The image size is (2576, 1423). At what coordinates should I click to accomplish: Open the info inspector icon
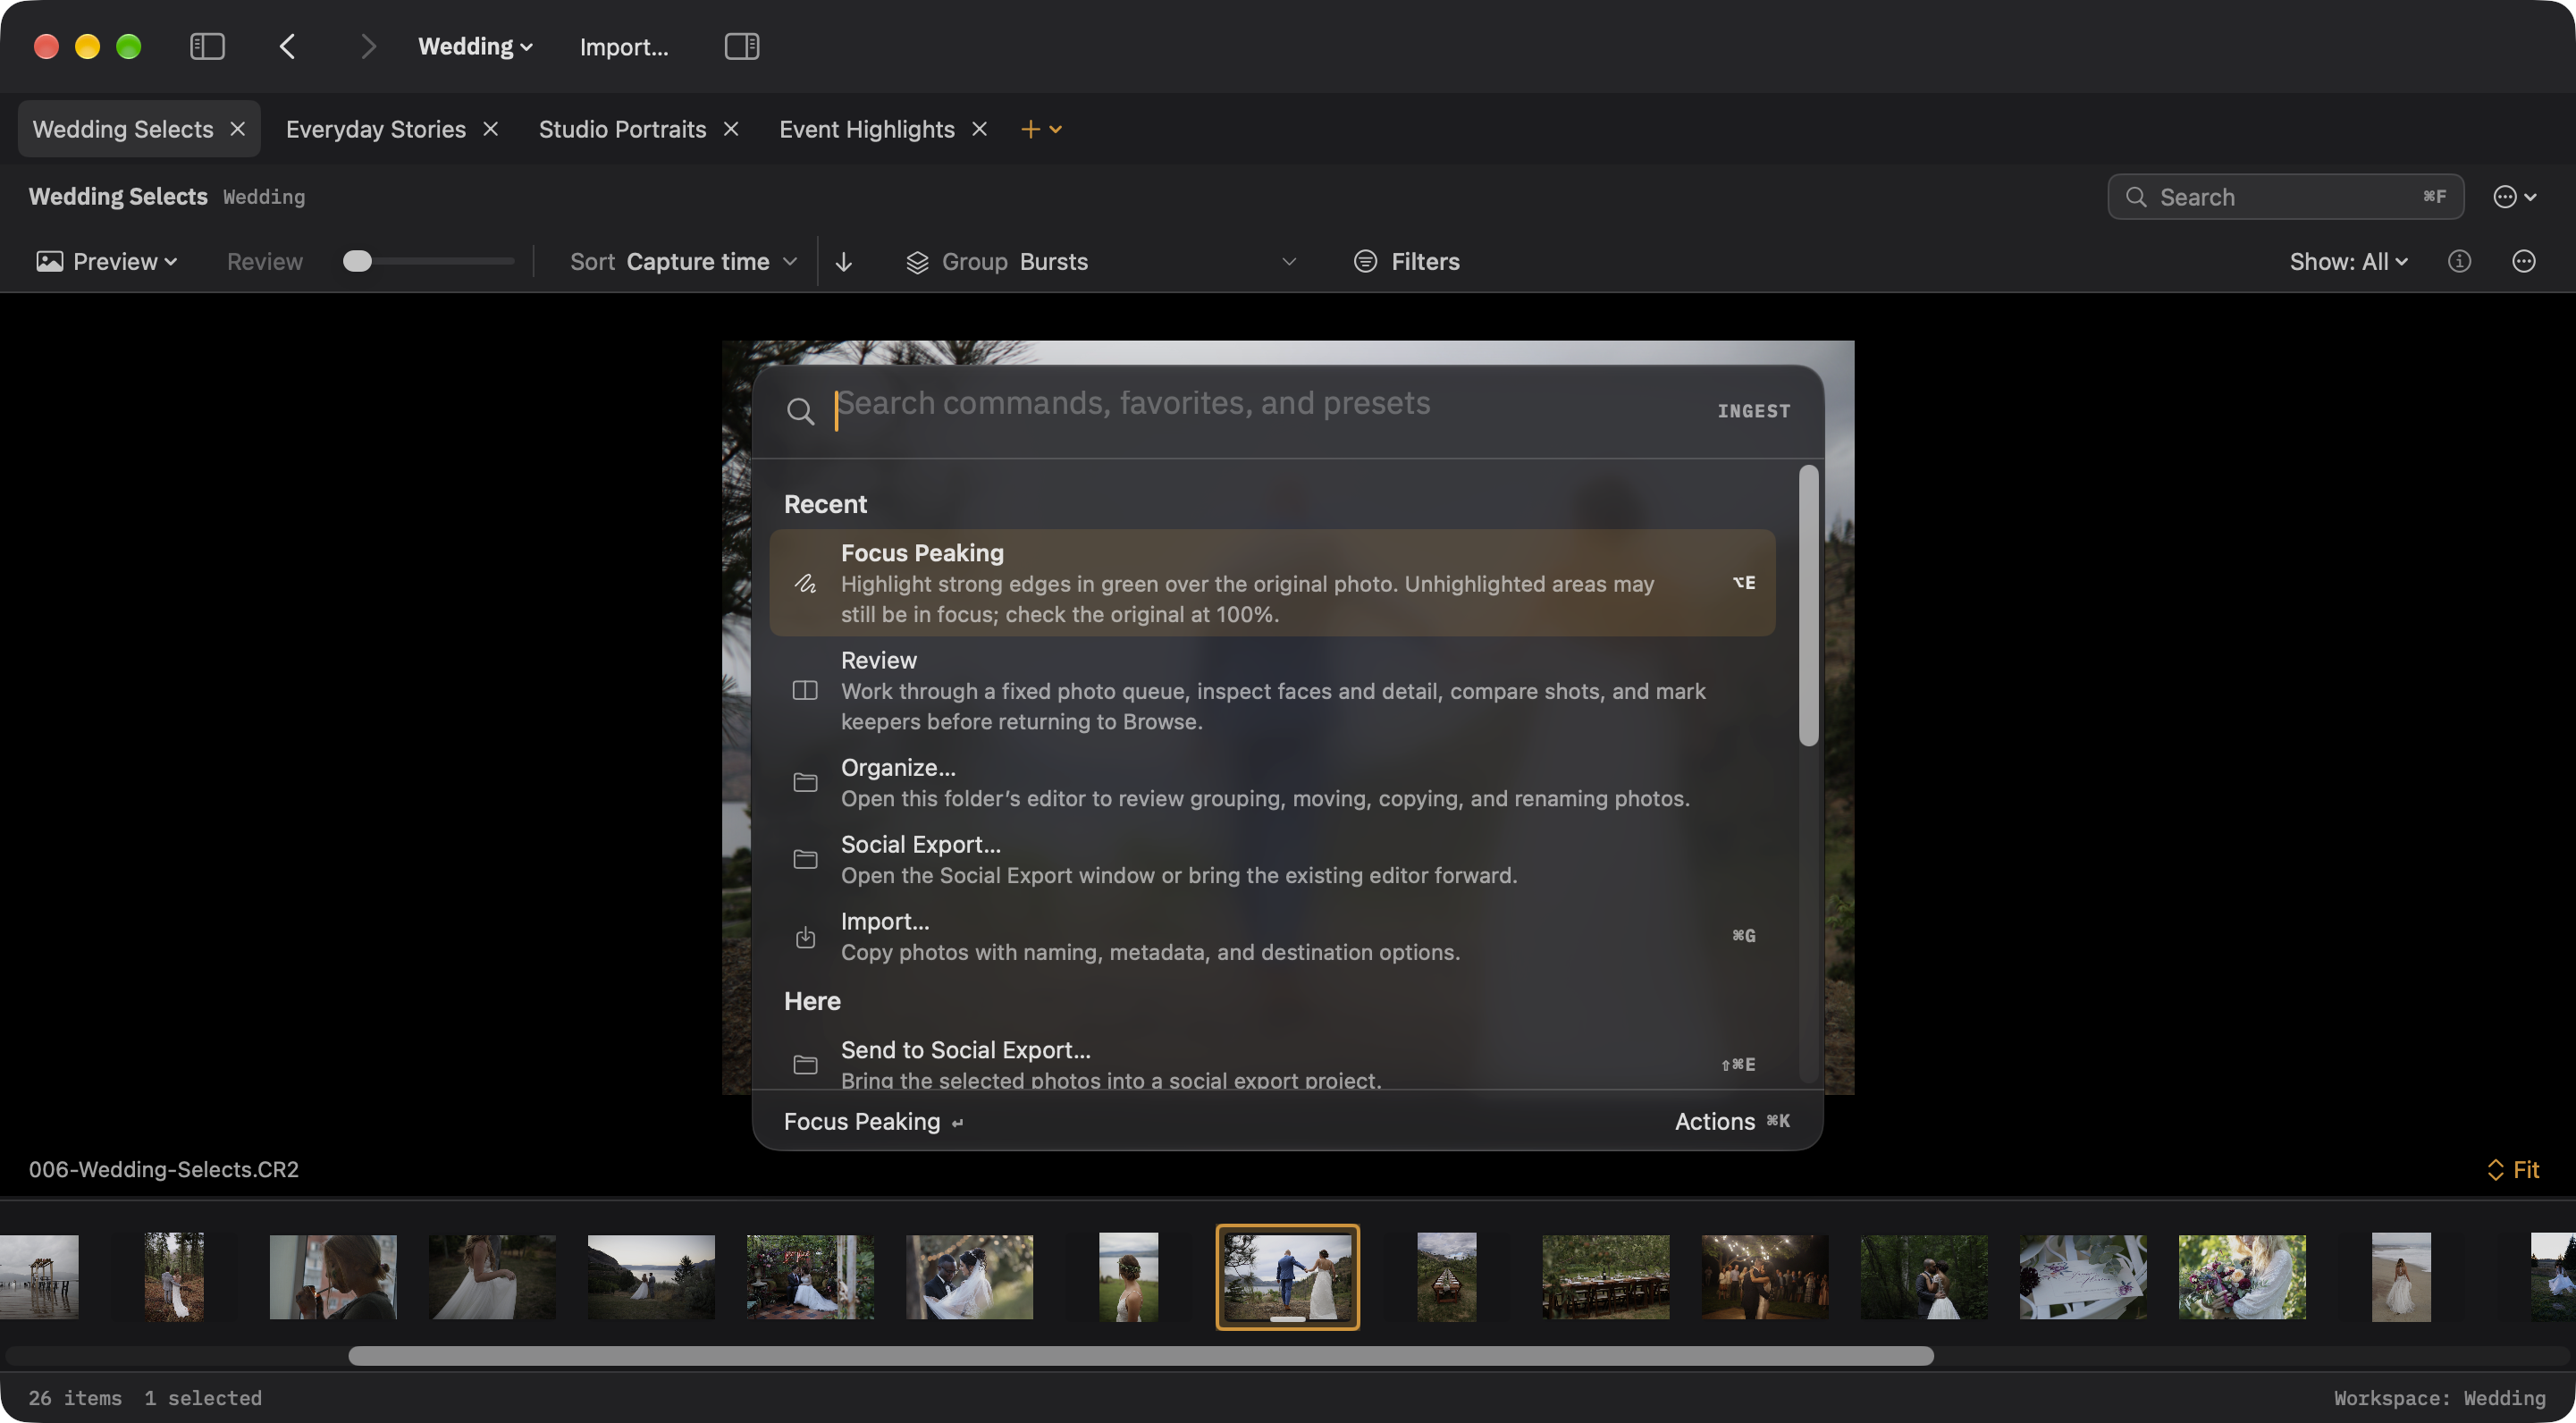click(x=2459, y=261)
